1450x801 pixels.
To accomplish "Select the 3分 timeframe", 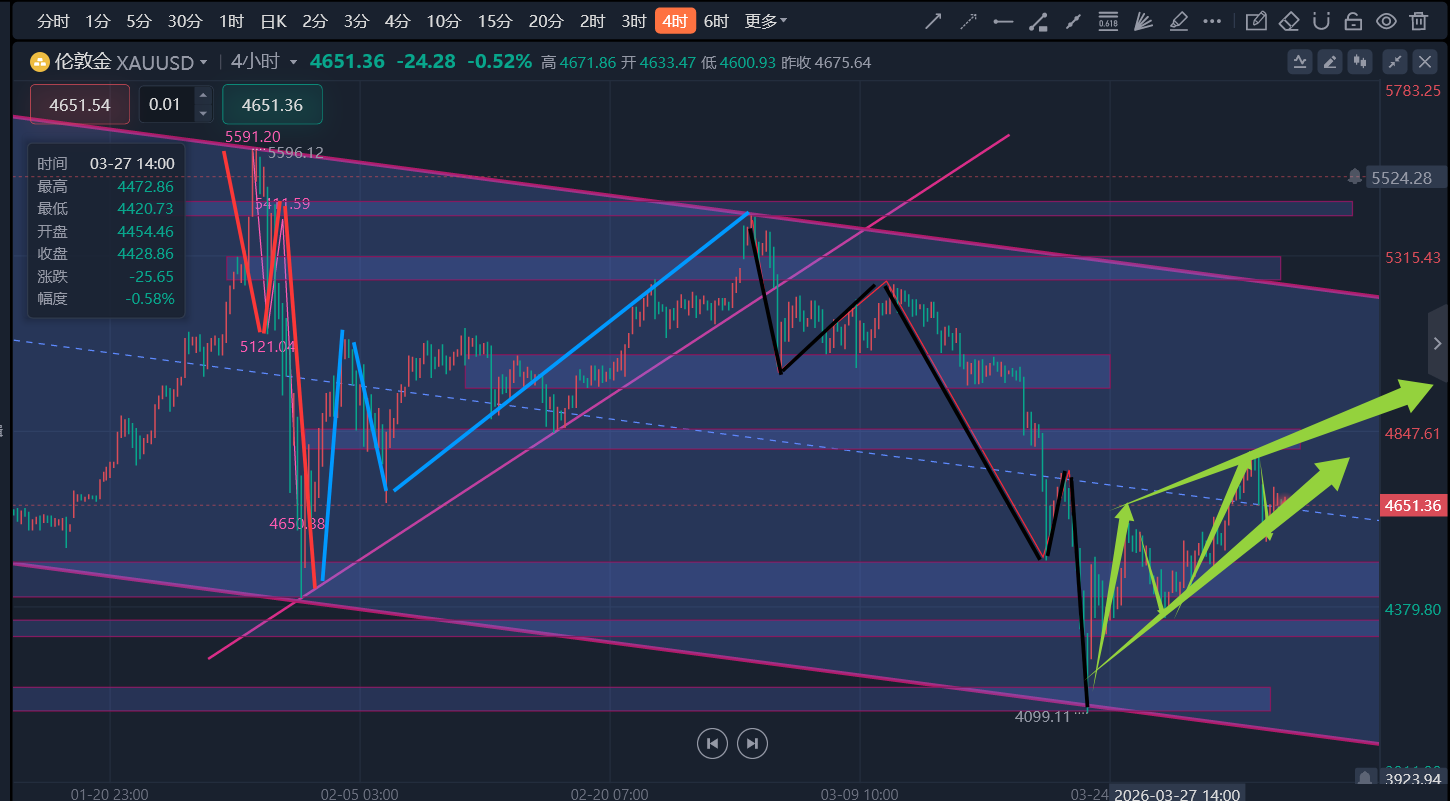I will 356,21.
